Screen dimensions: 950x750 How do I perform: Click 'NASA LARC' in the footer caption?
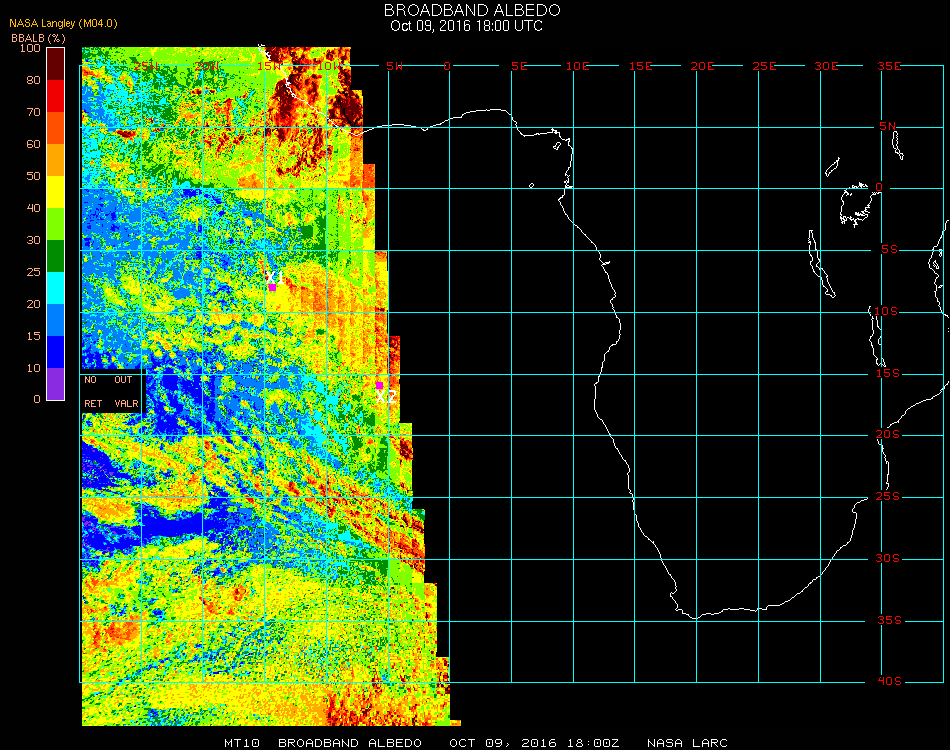[687, 743]
